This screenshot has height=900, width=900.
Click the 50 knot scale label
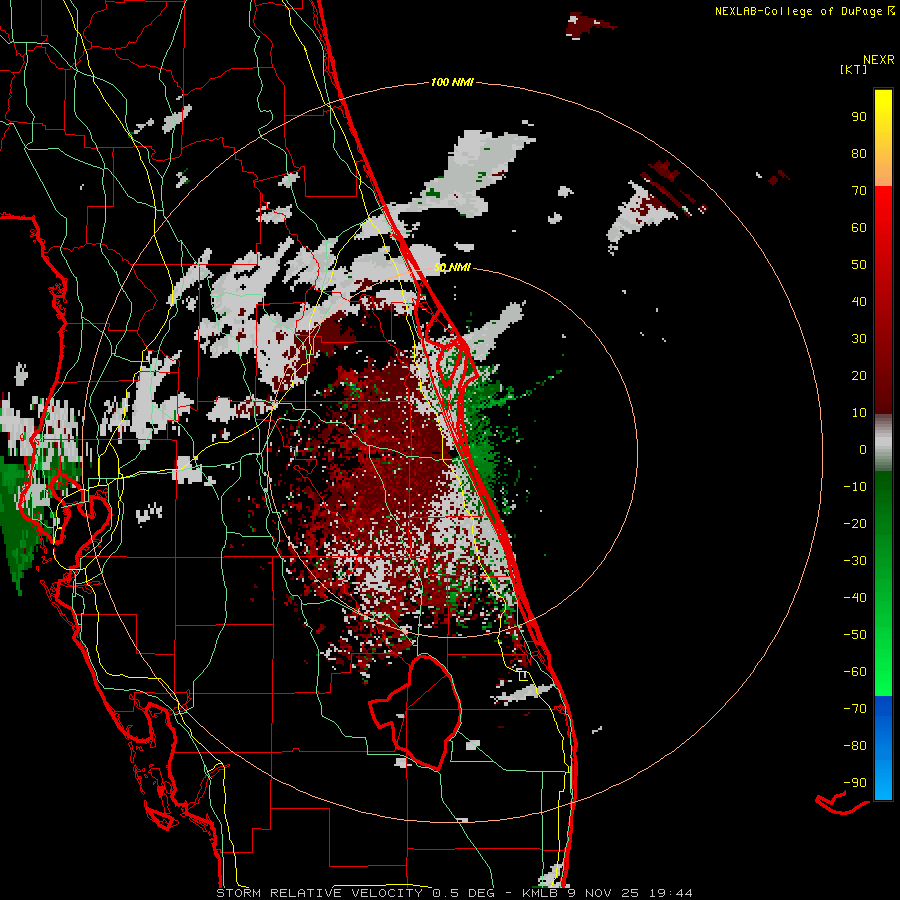(859, 265)
